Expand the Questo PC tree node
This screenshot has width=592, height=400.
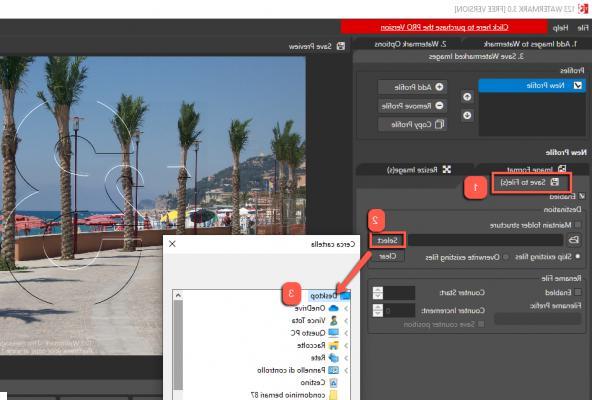345,333
